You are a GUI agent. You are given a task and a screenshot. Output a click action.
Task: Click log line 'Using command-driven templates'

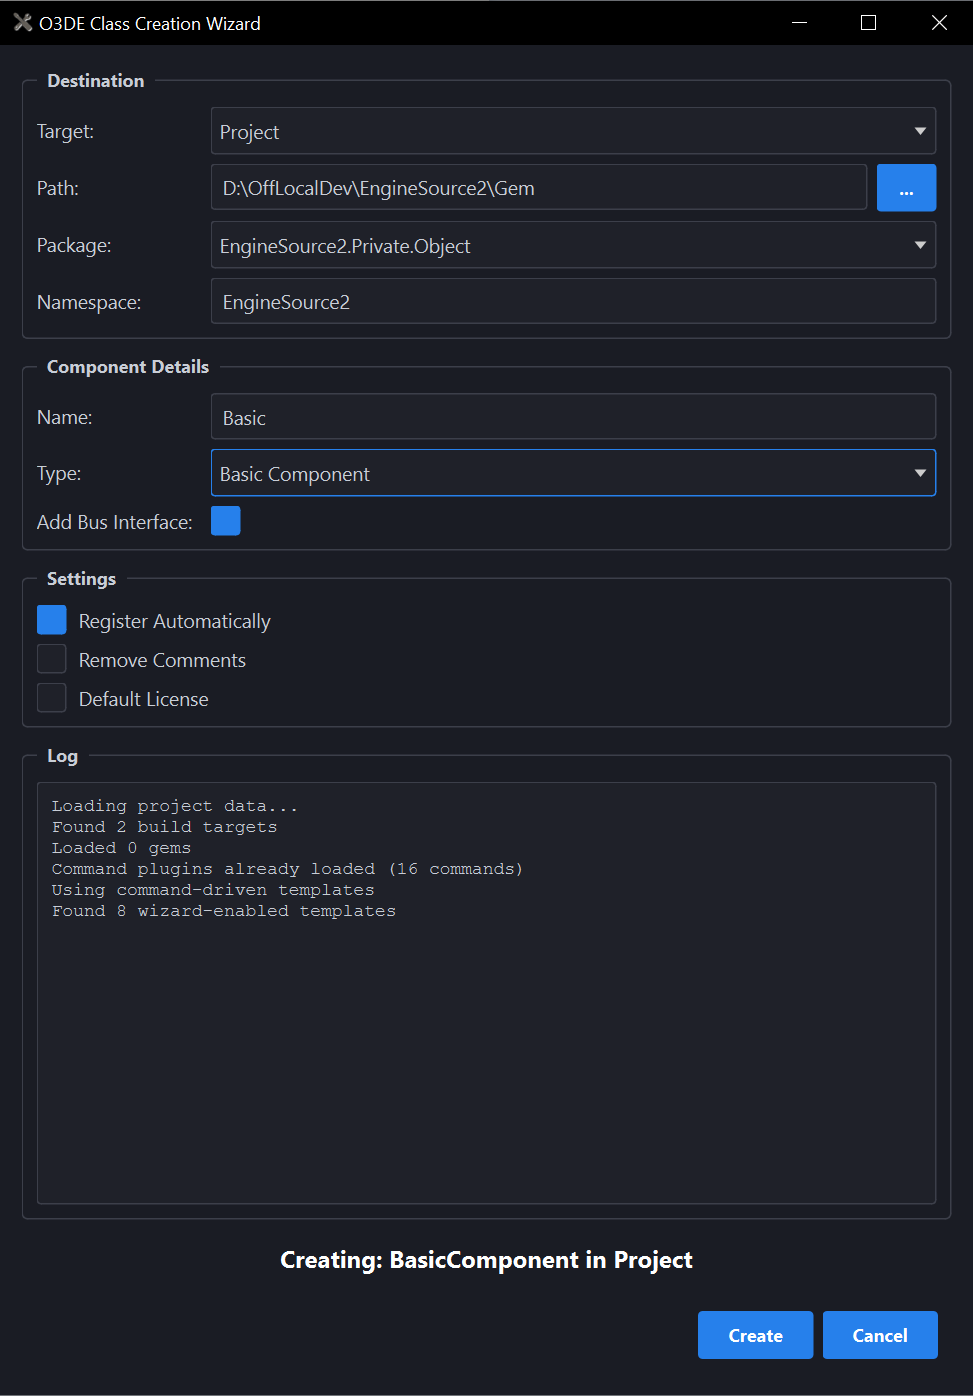coord(213,890)
